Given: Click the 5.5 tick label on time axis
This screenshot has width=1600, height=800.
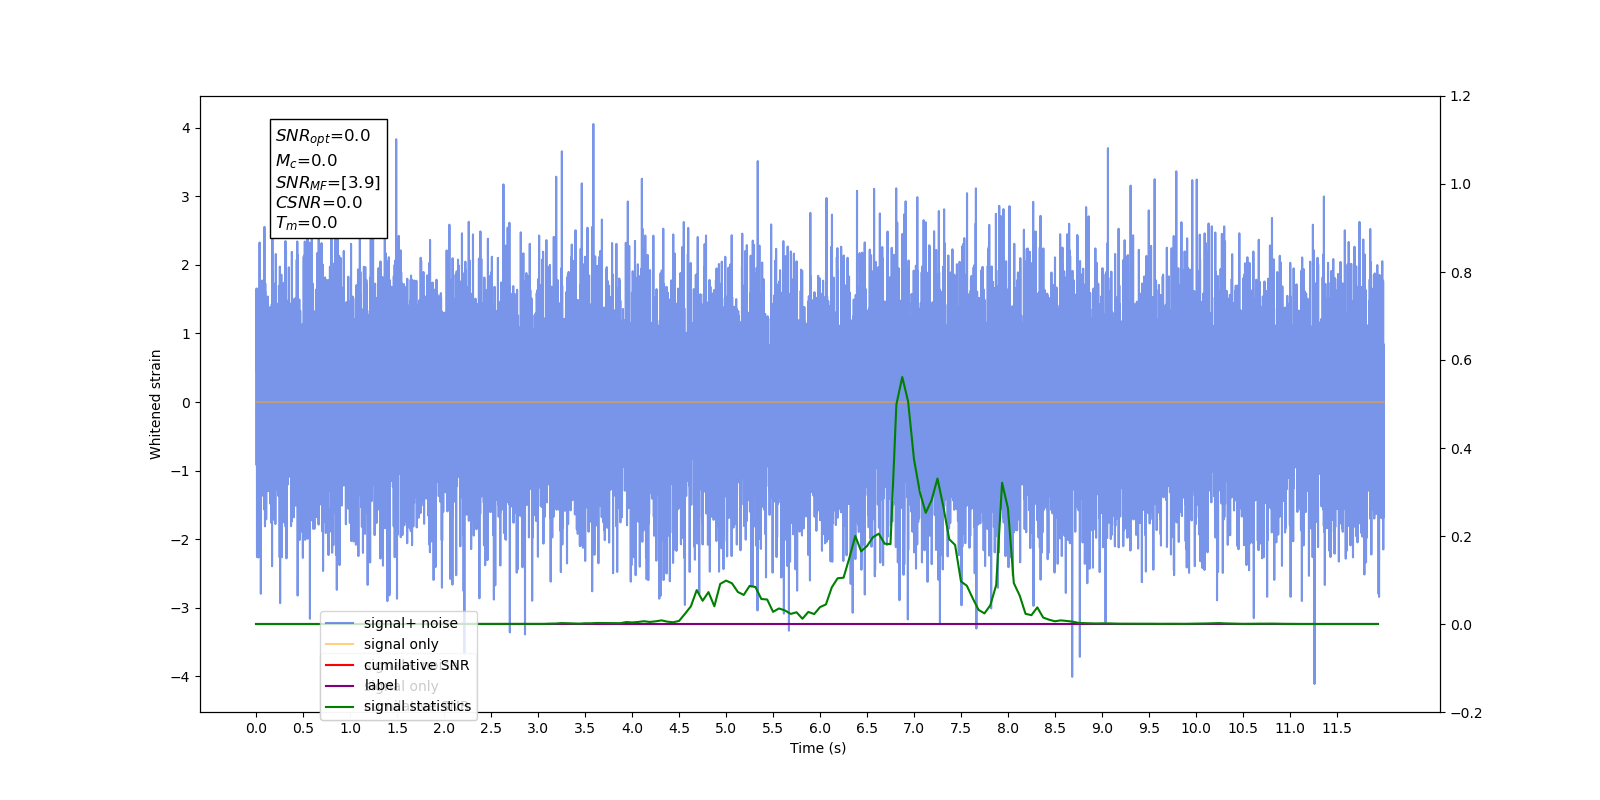Looking at the screenshot, I should [x=773, y=728].
